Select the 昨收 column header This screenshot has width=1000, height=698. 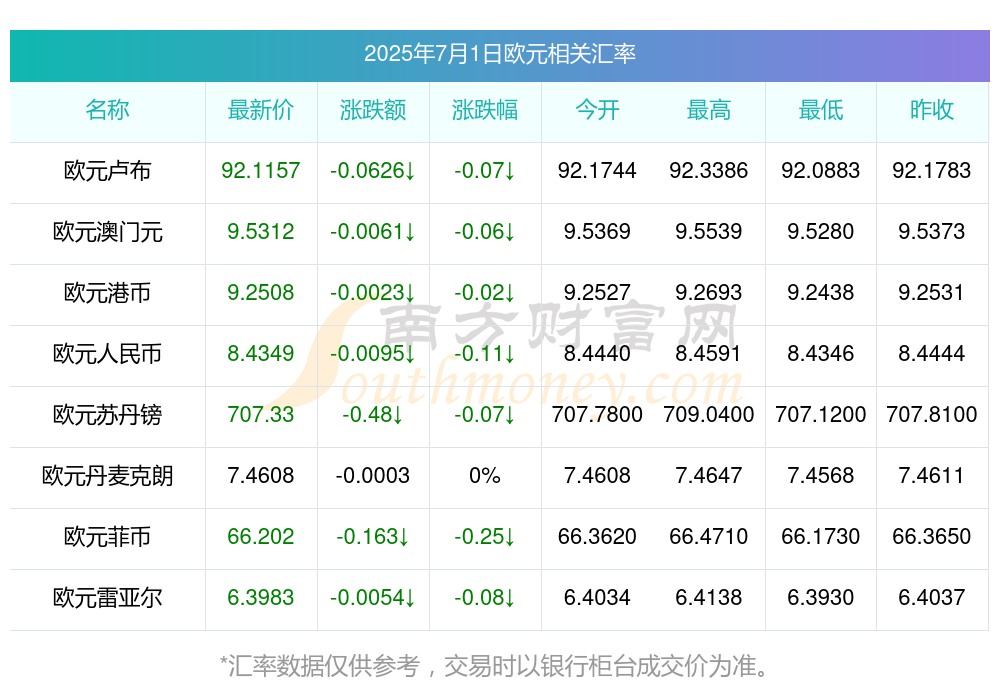931,110
